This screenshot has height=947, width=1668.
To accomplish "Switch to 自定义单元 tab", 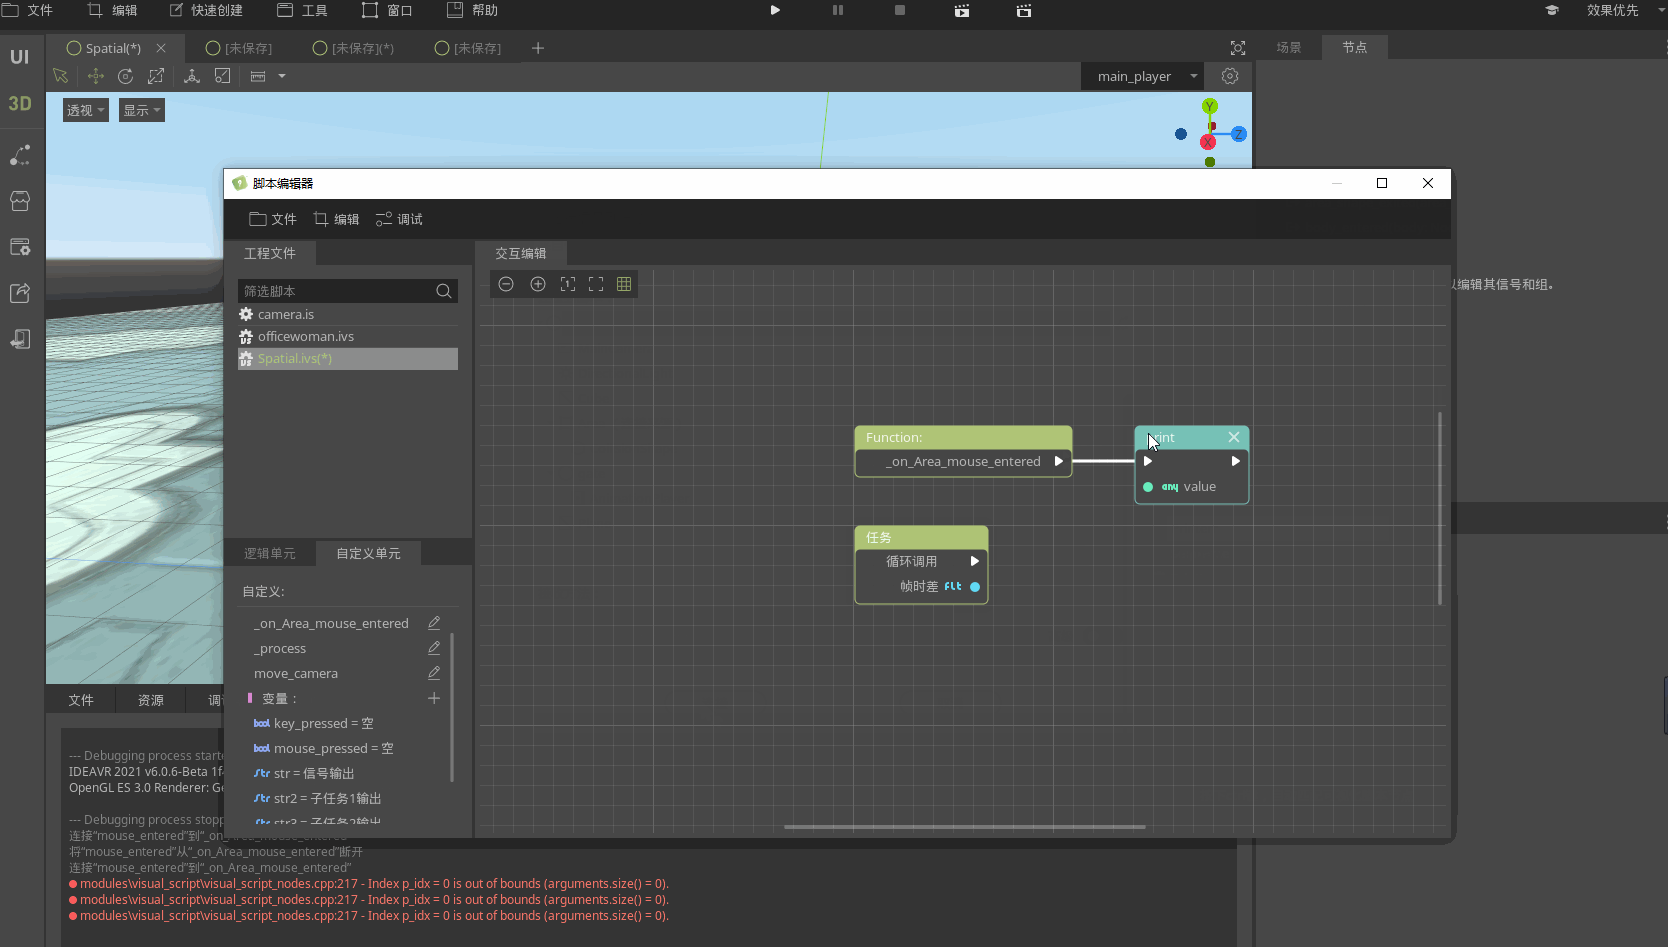I will 368,553.
